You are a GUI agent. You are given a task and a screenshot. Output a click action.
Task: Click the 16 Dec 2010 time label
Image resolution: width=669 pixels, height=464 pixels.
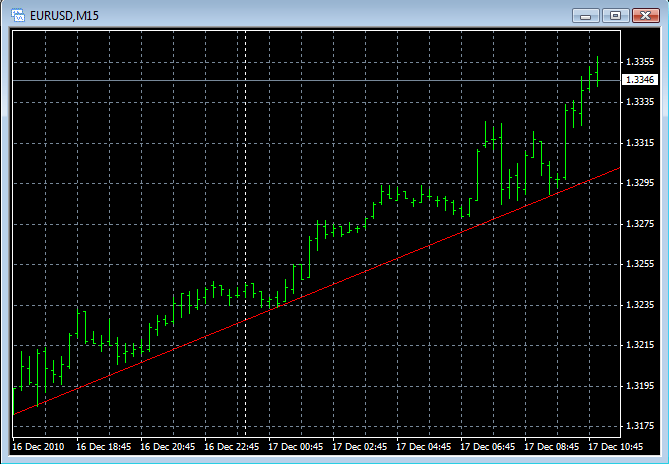[x=38, y=447]
